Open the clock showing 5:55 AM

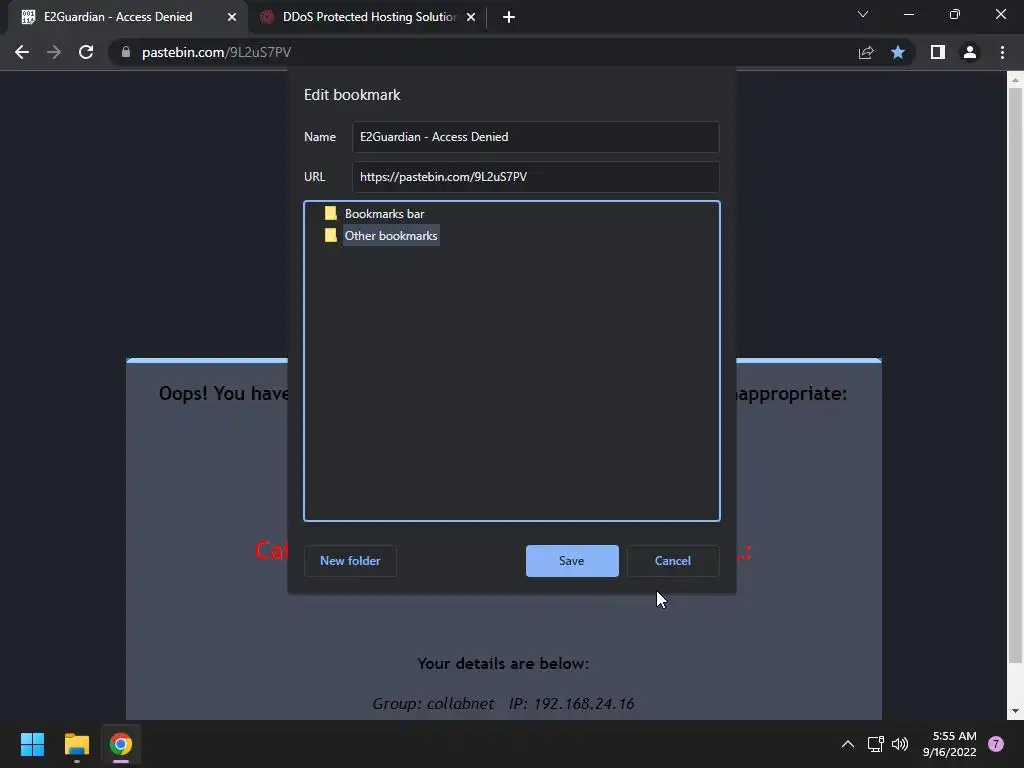(950, 744)
